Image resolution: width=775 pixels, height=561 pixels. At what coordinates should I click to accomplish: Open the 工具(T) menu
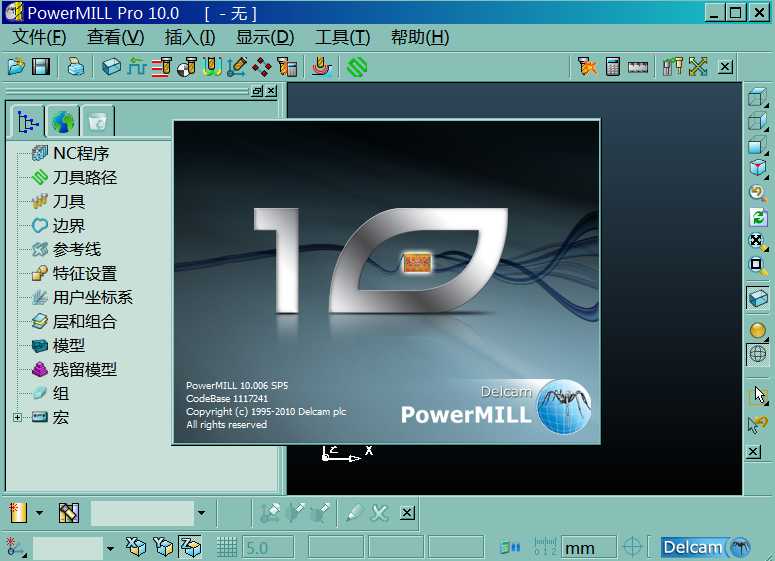[x=342, y=38]
